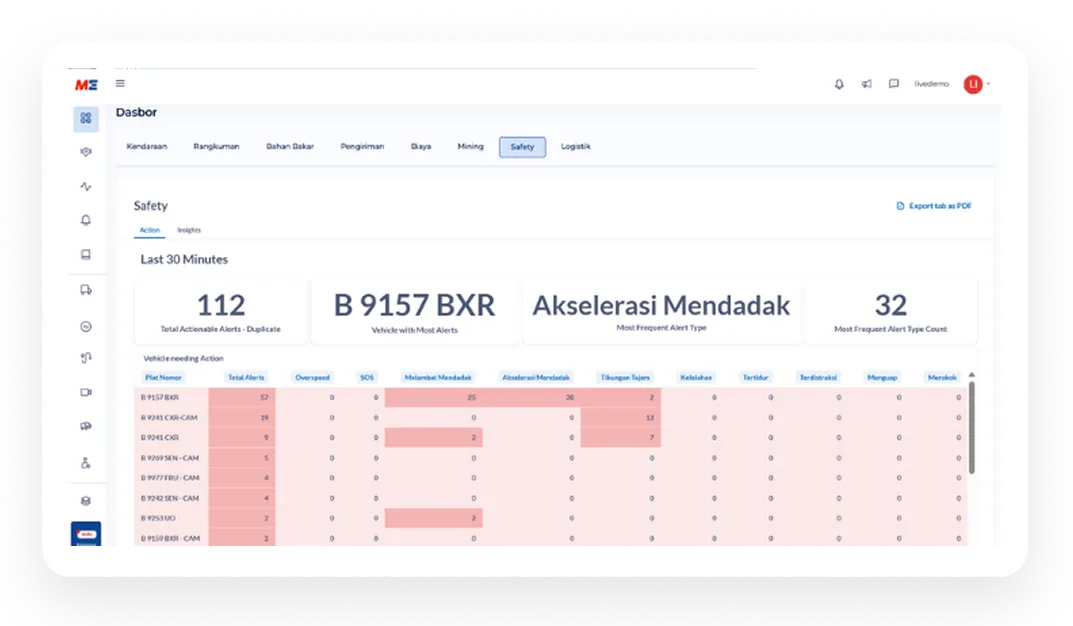Click the blue badge at sidebar bottom
Viewport: 1073px width, 626px height.
pos(86,534)
